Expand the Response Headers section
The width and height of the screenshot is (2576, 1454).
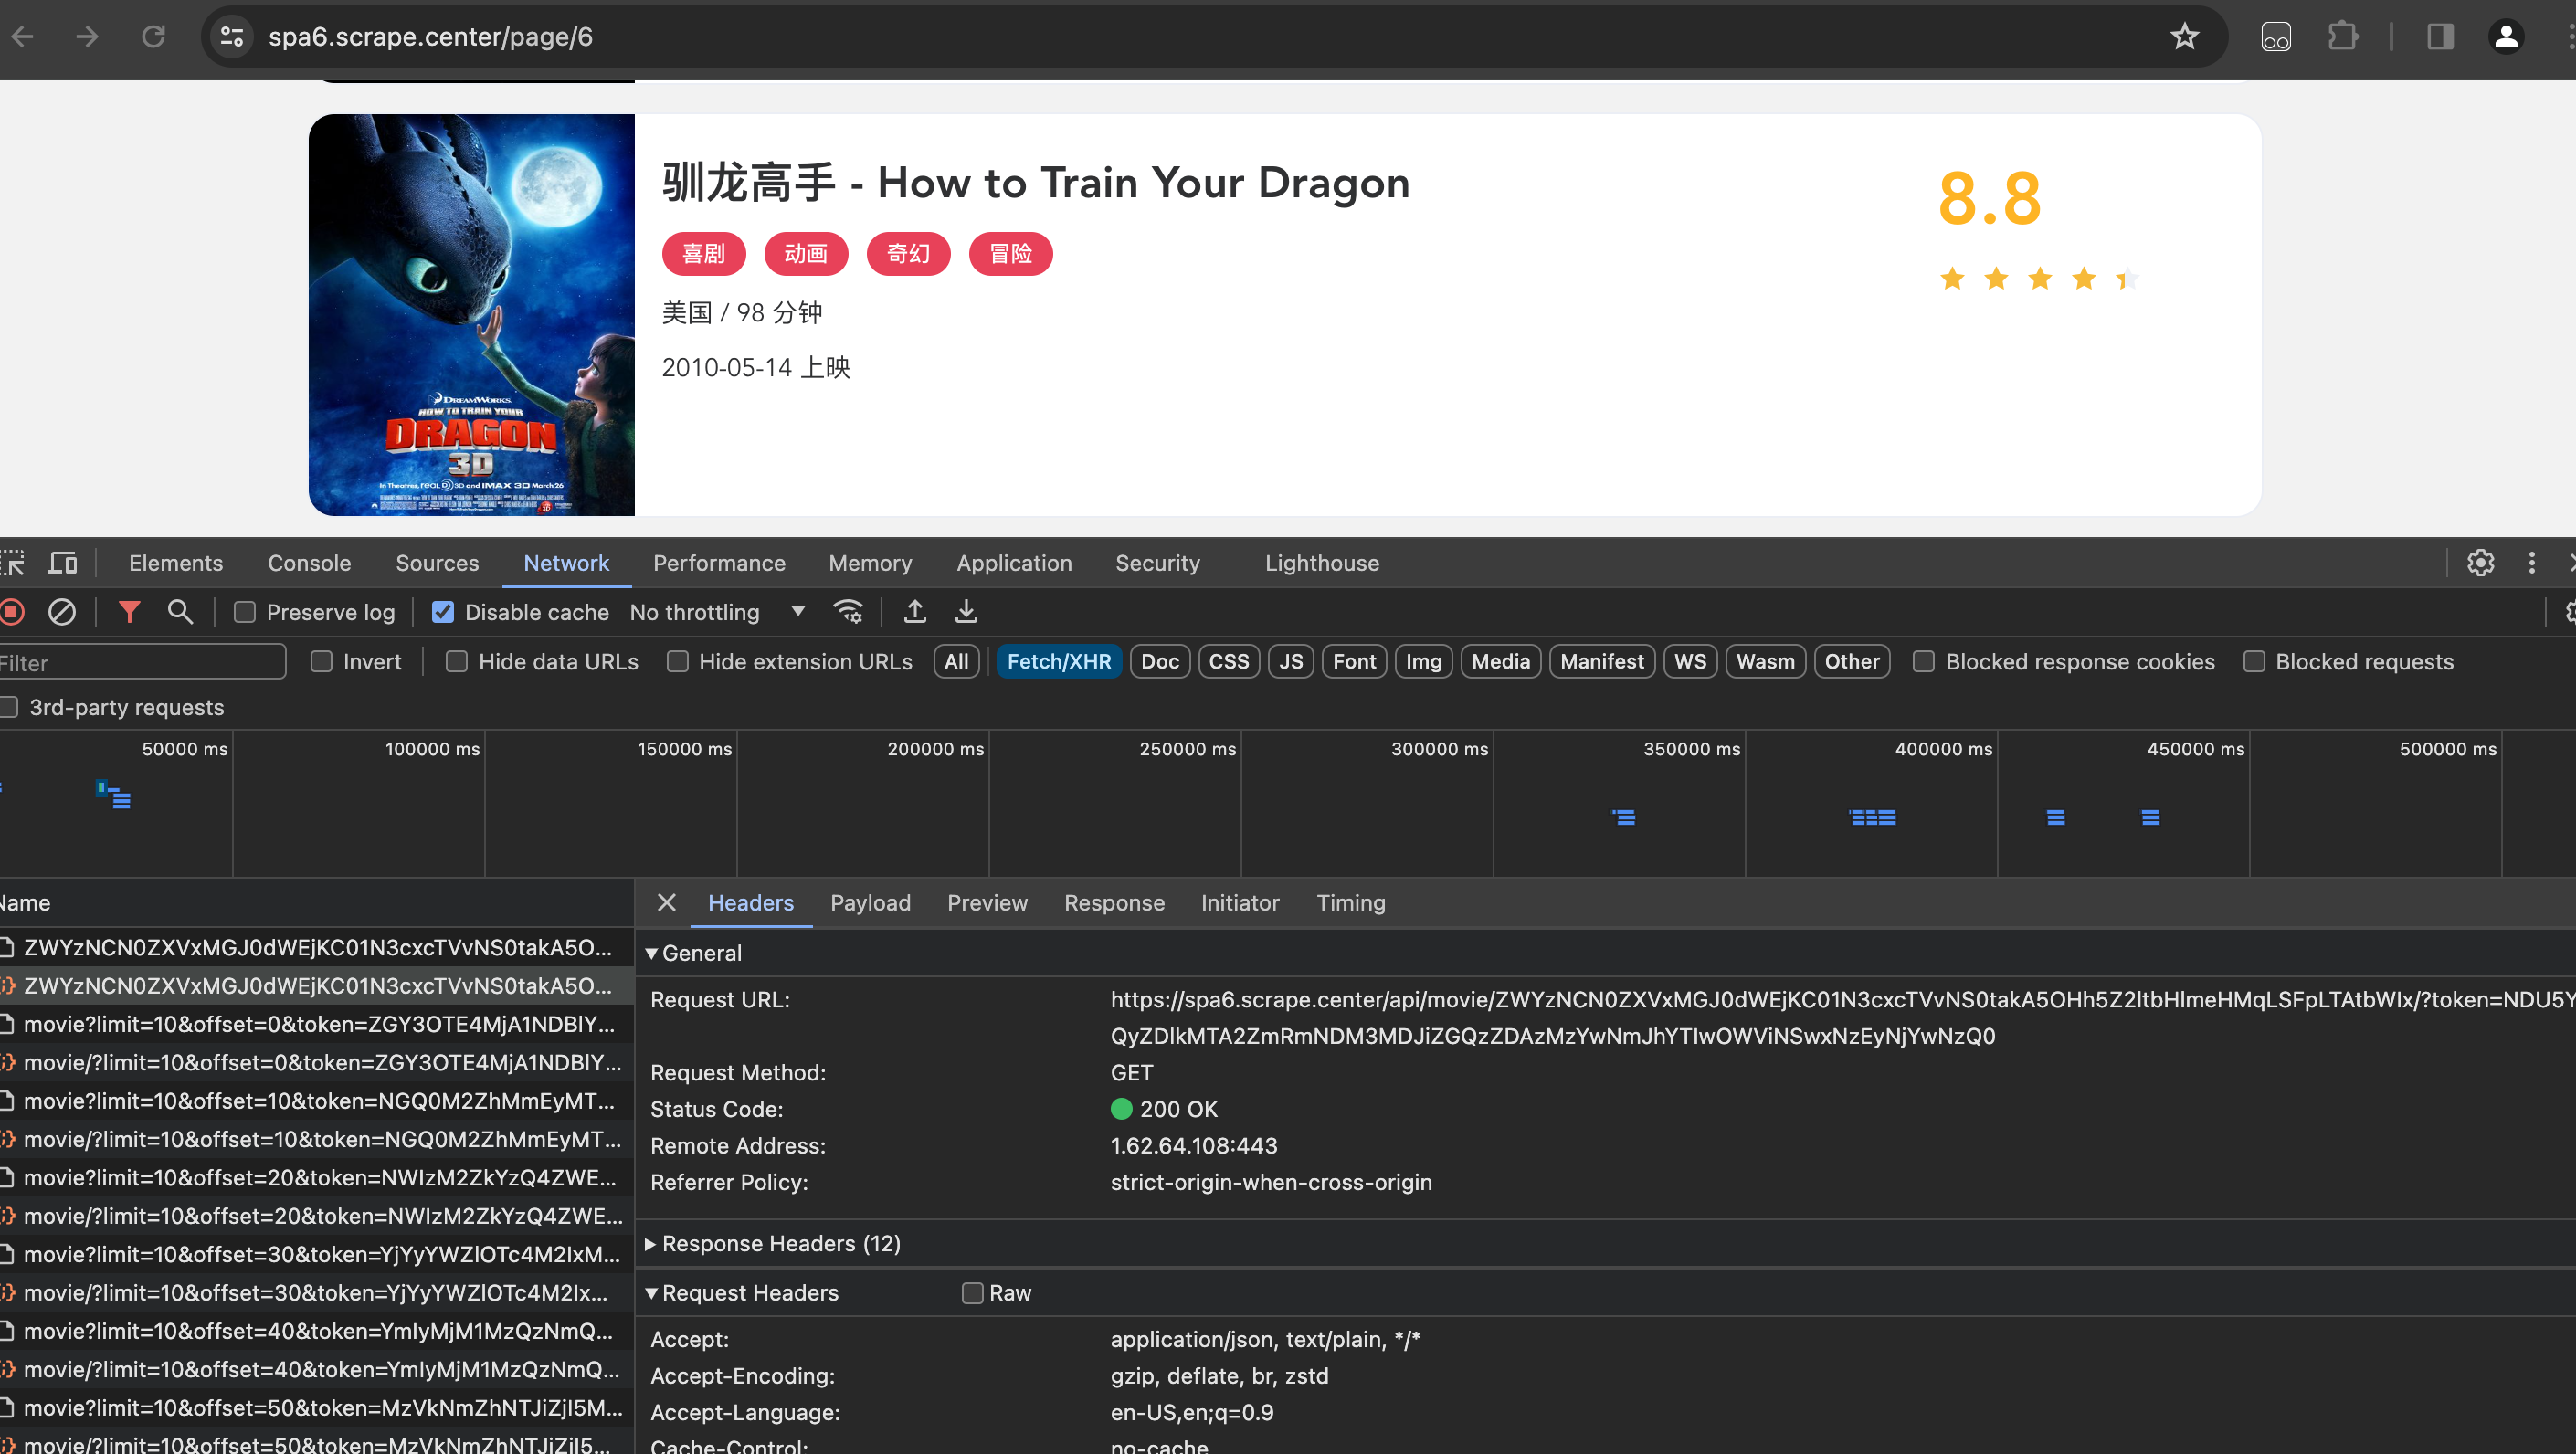point(780,1243)
